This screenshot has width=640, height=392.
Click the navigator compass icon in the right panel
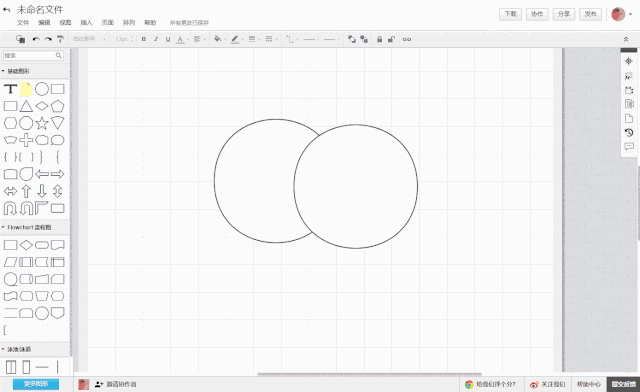point(629,61)
